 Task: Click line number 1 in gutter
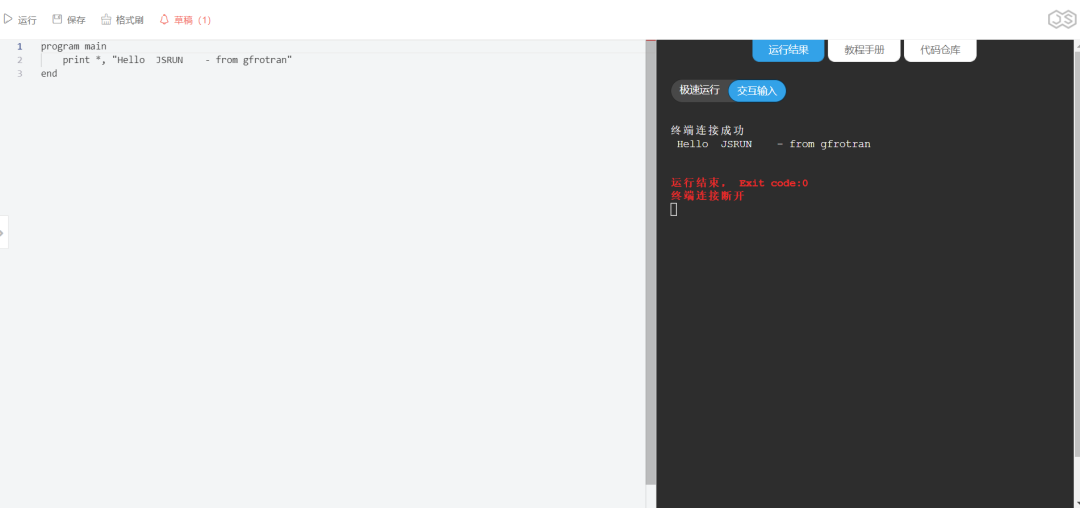[19, 47]
